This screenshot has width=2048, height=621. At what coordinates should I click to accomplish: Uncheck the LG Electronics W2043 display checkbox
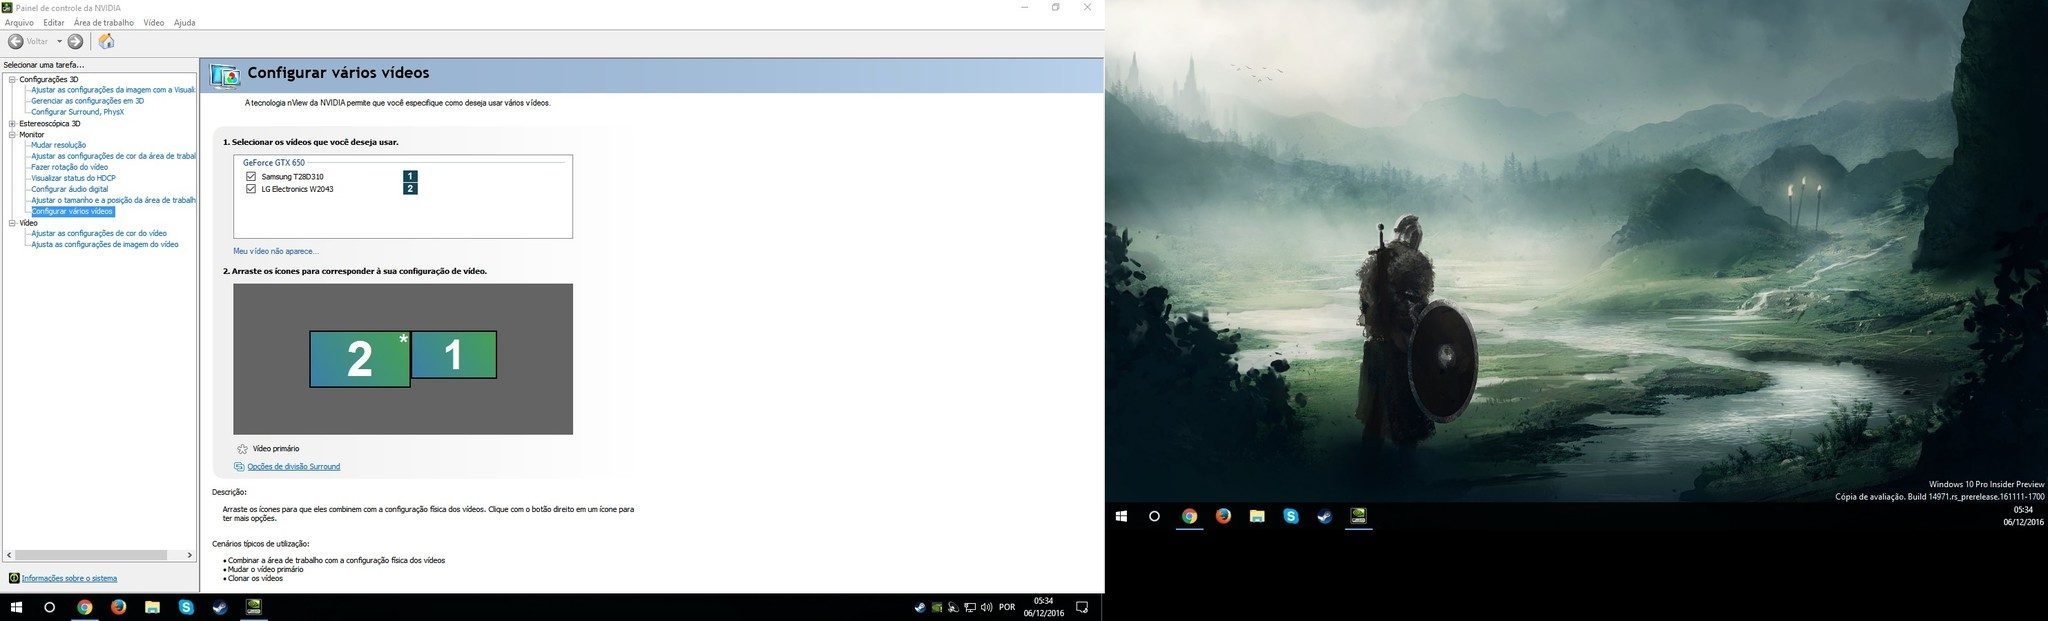point(251,188)
